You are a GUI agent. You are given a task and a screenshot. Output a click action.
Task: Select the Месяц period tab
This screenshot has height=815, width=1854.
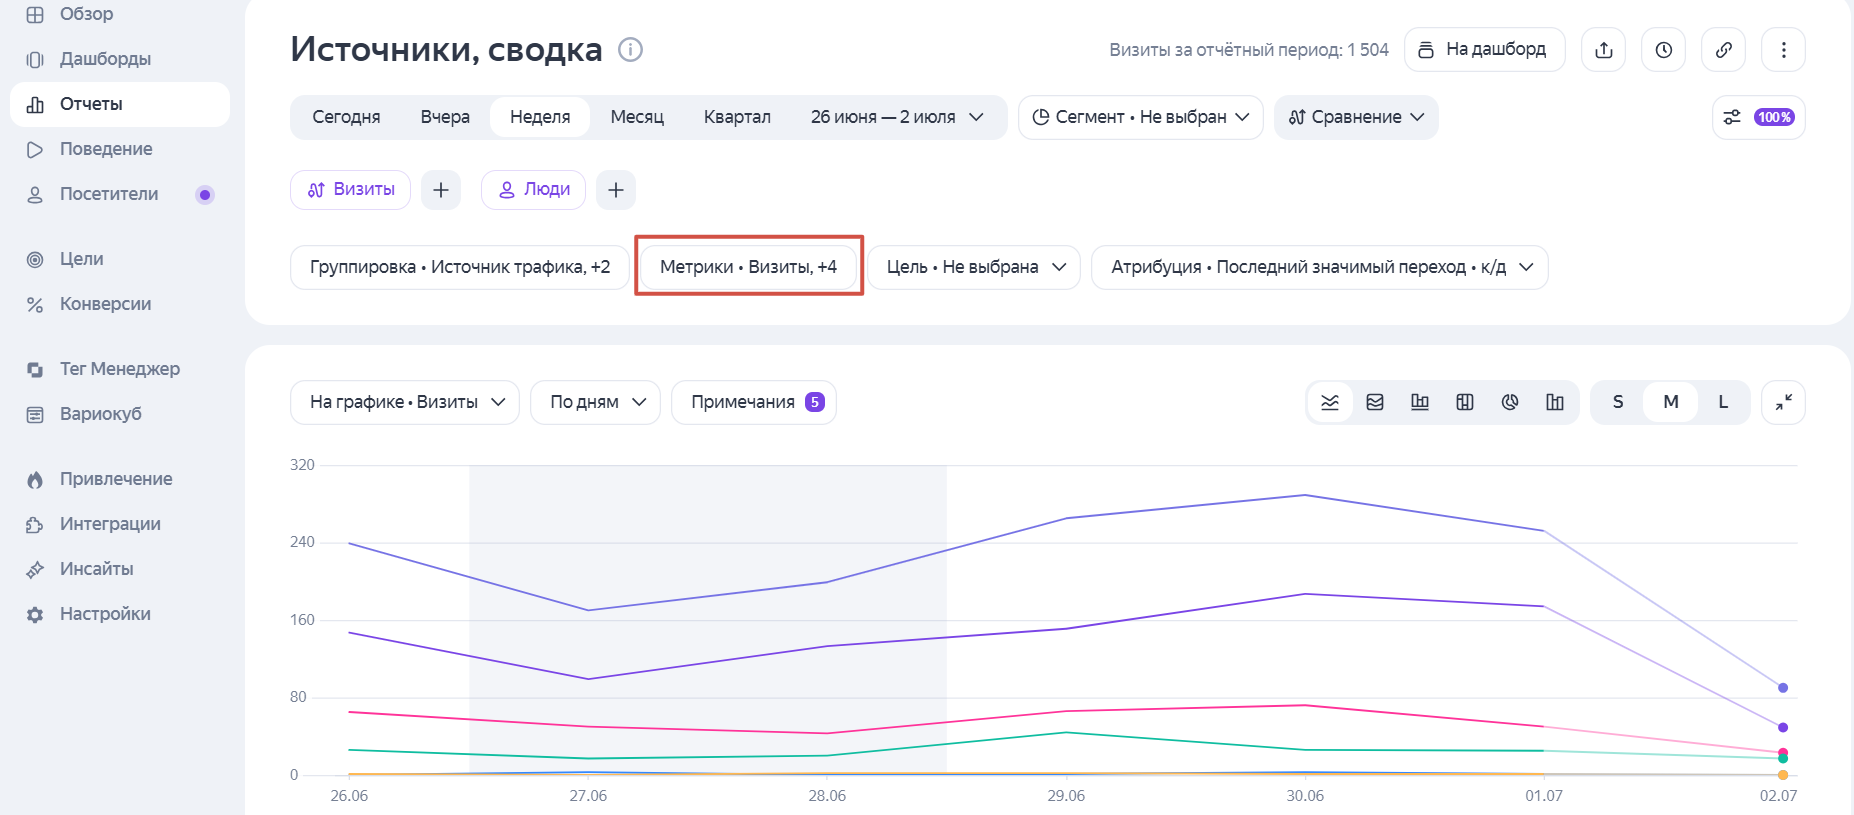637,117
